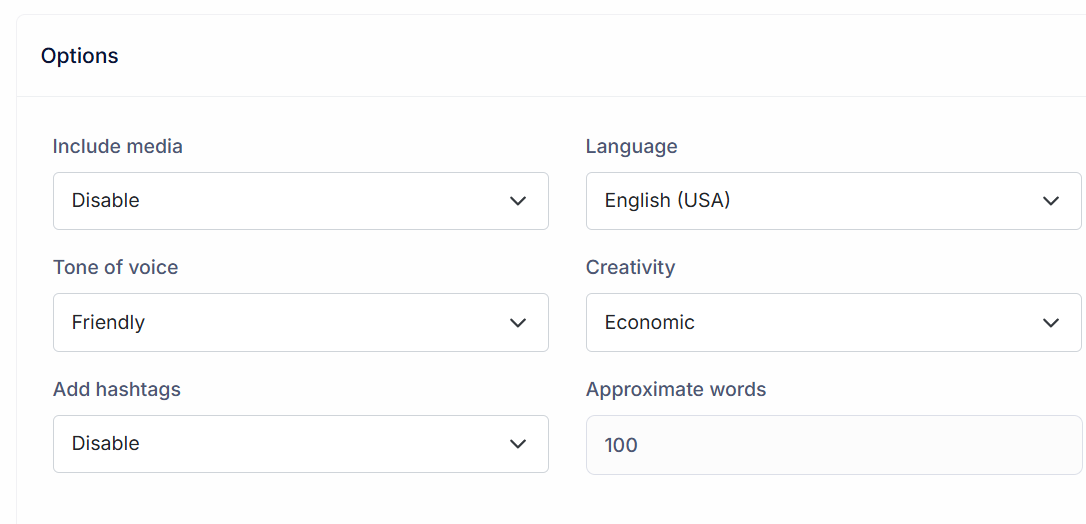This screenshot has width=1086, height=524.
Task: Click the "Creativity" field label
Action: [x=630, y=268]
